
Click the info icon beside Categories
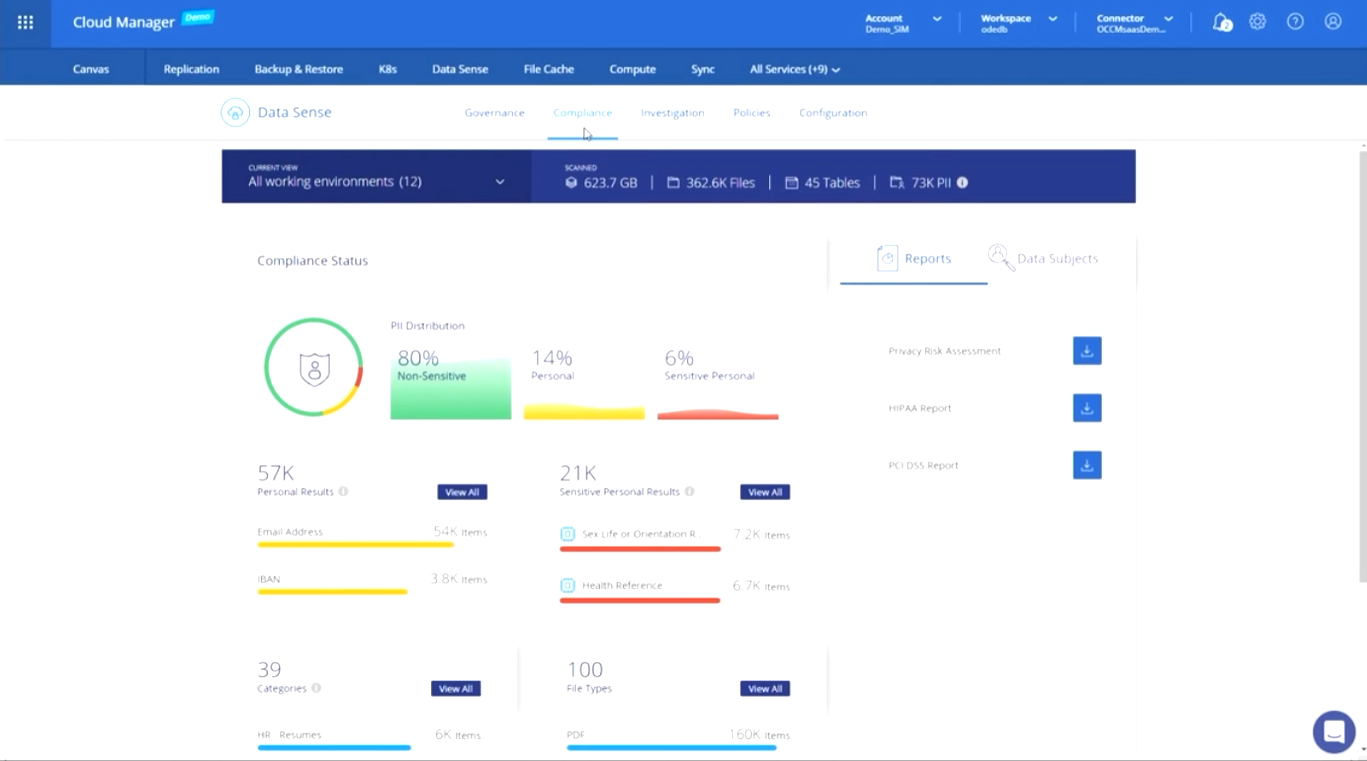[316, 688]
